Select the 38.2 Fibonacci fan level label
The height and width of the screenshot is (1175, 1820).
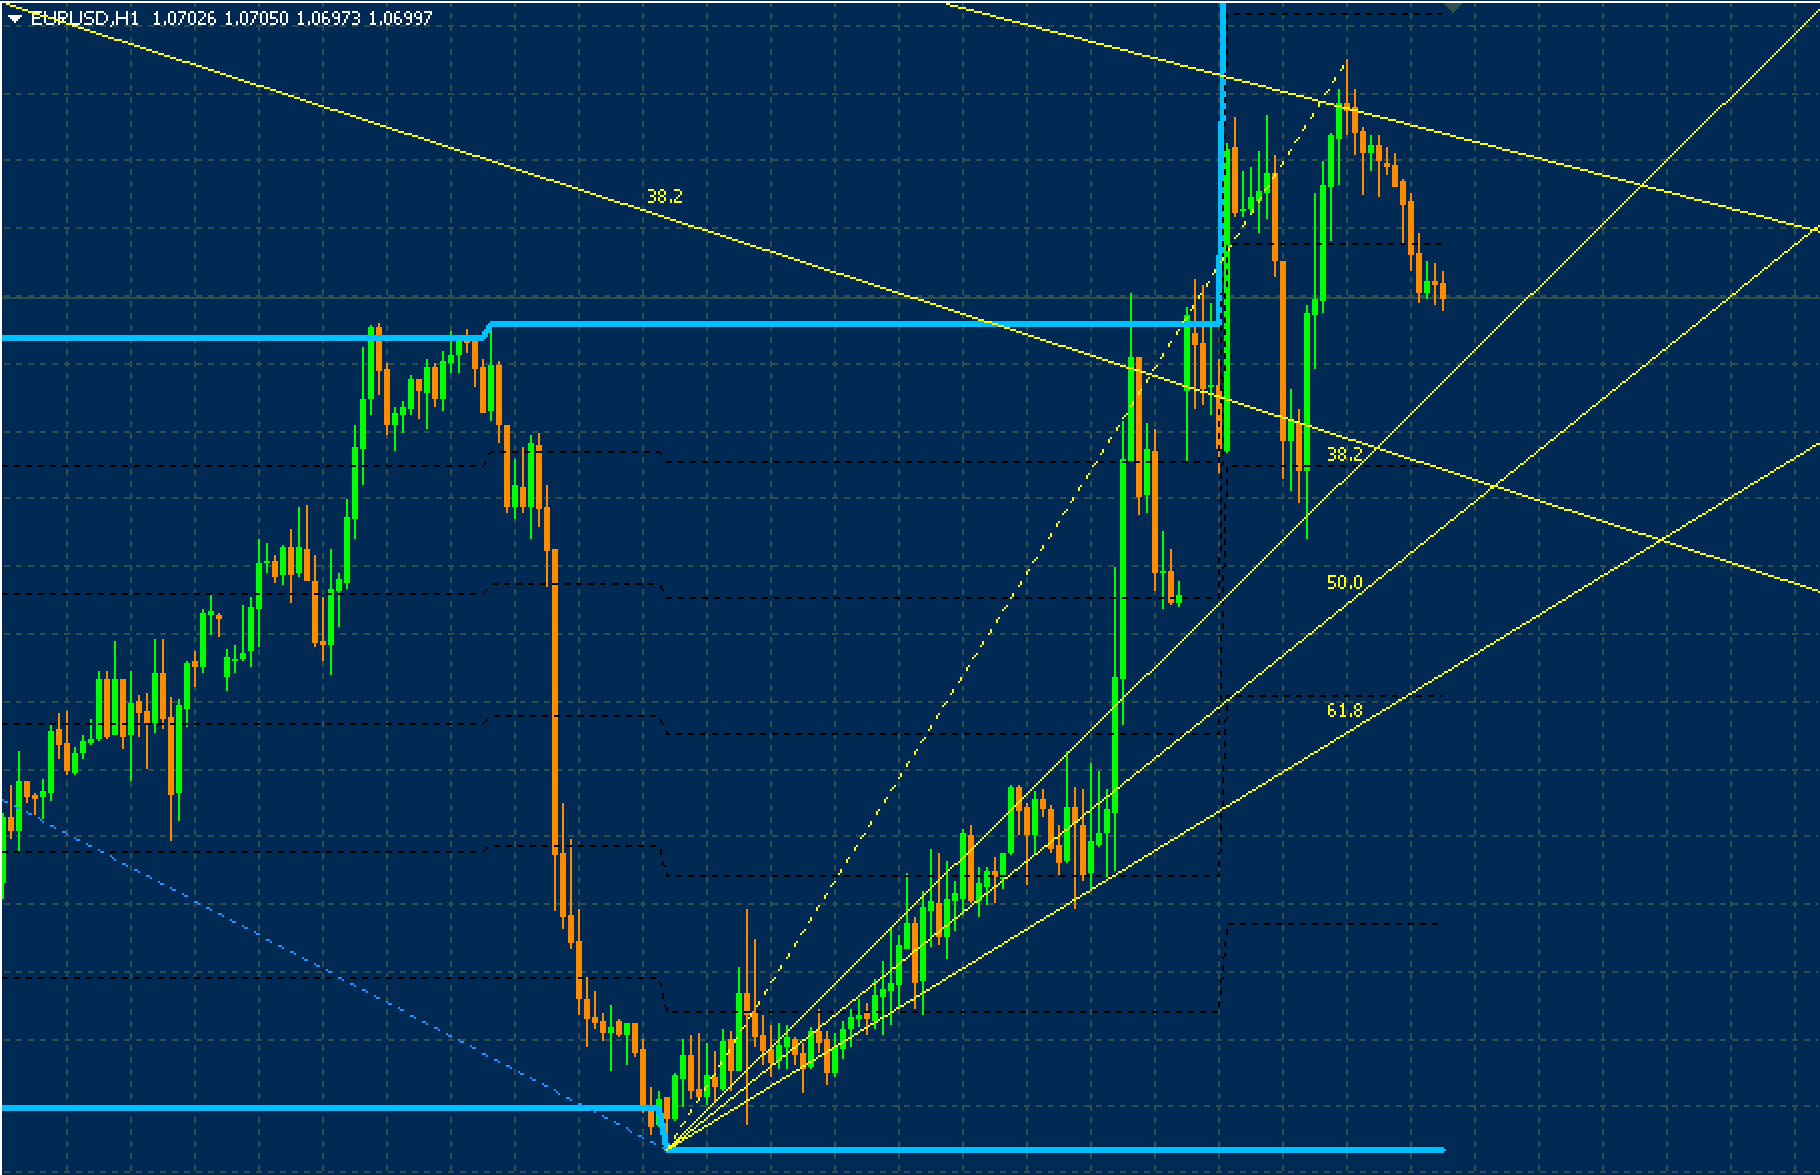pos(1345,454)
